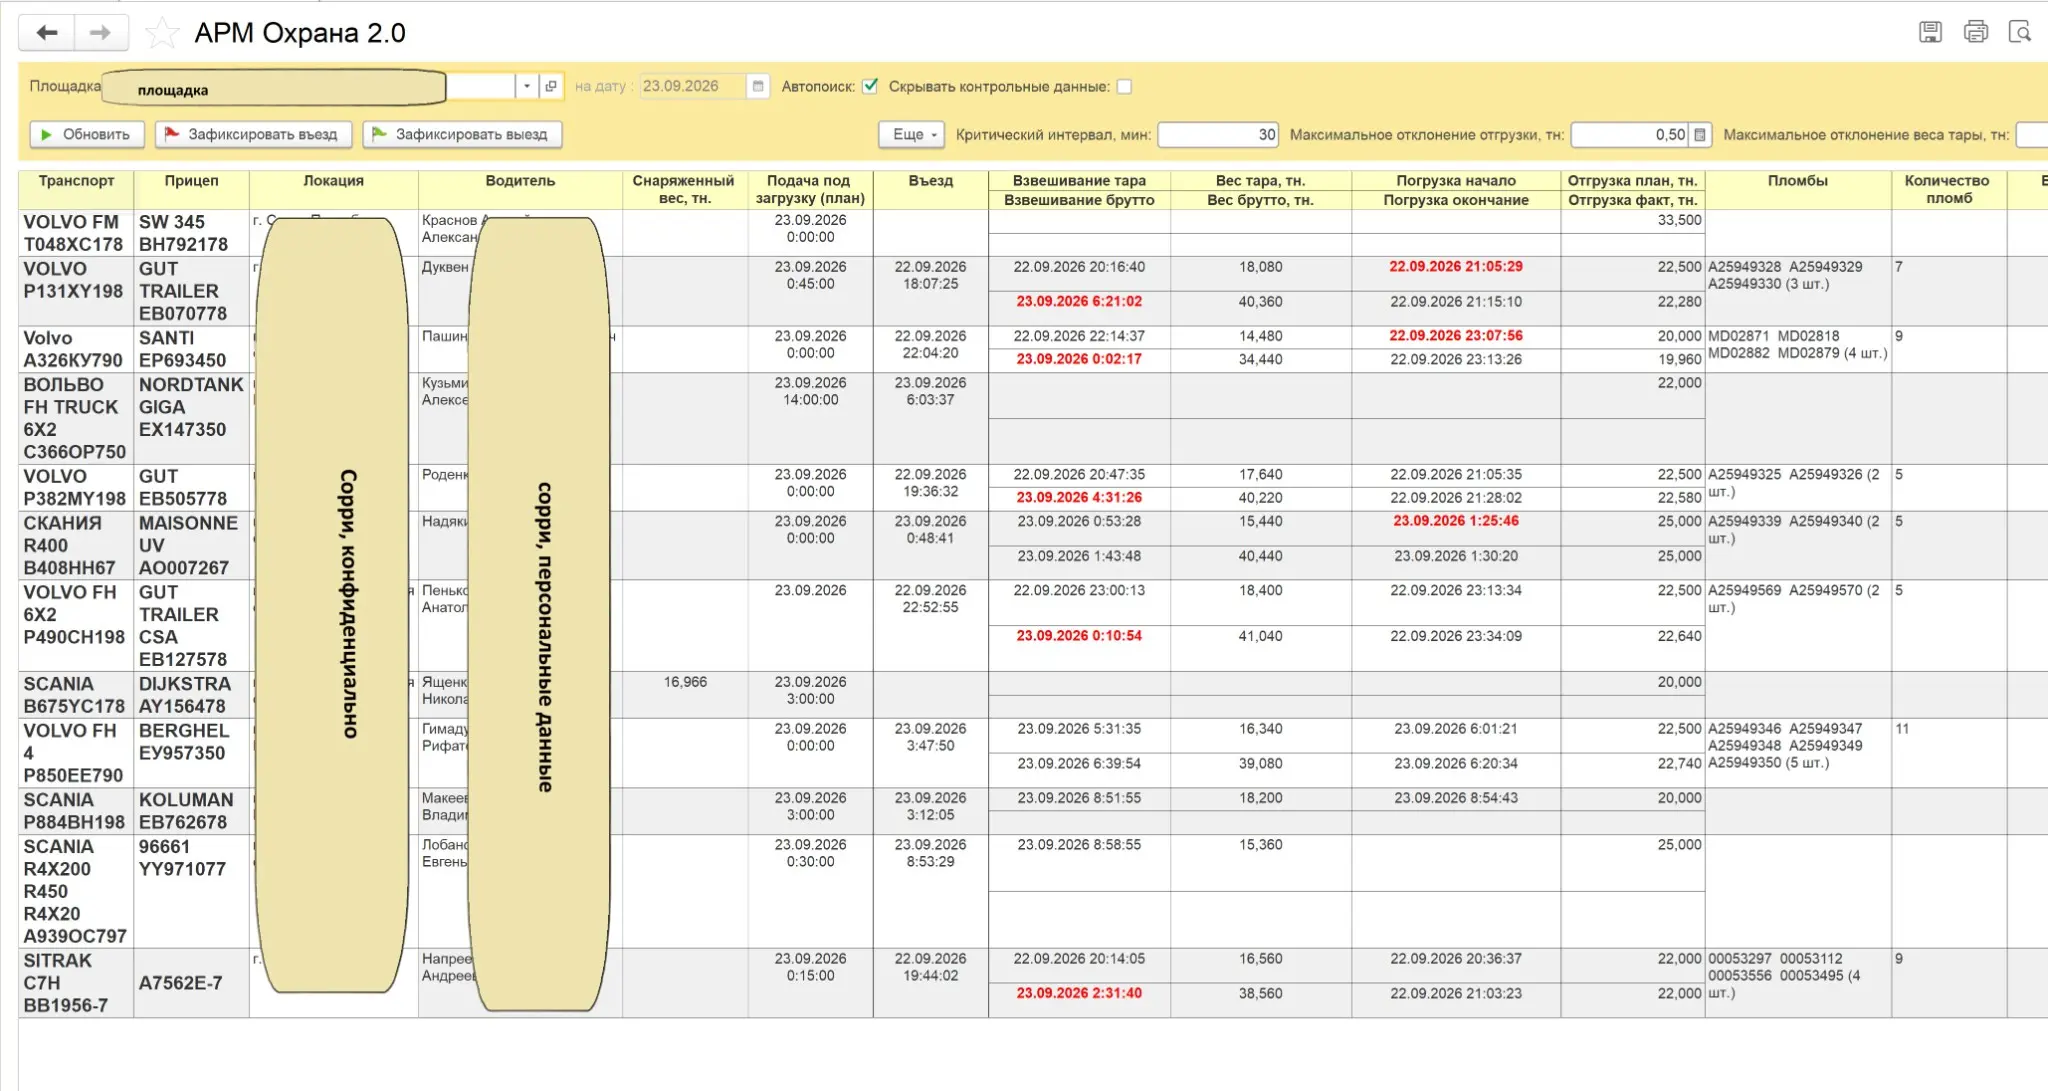Open print preview magnifier icon

point(2019,32)
